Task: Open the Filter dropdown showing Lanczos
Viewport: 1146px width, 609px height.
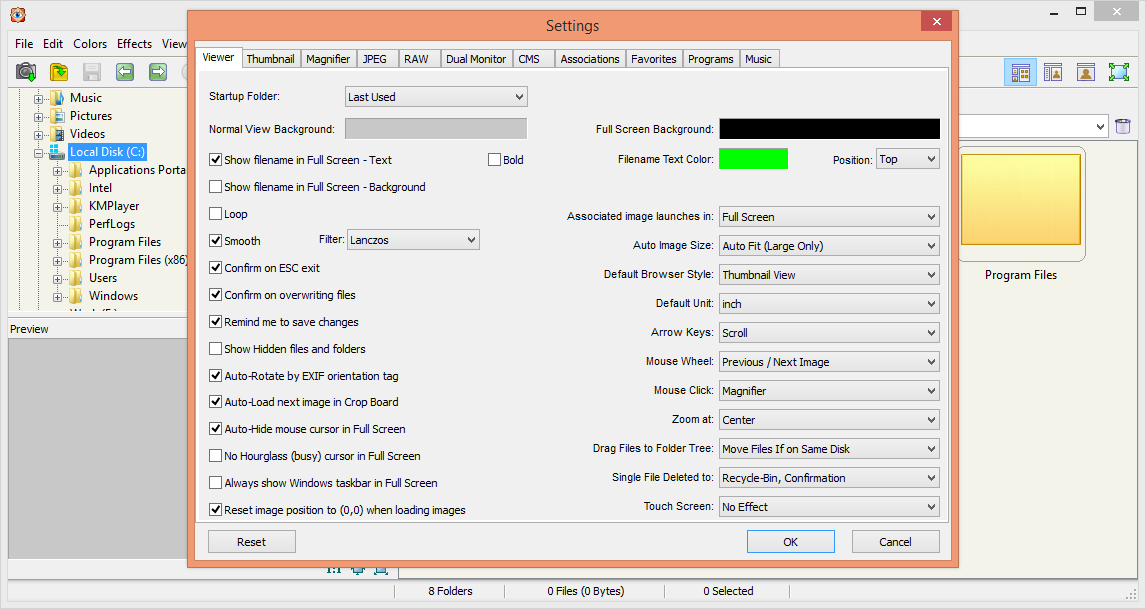Action: pyautogui.click(x=413, y=240)
